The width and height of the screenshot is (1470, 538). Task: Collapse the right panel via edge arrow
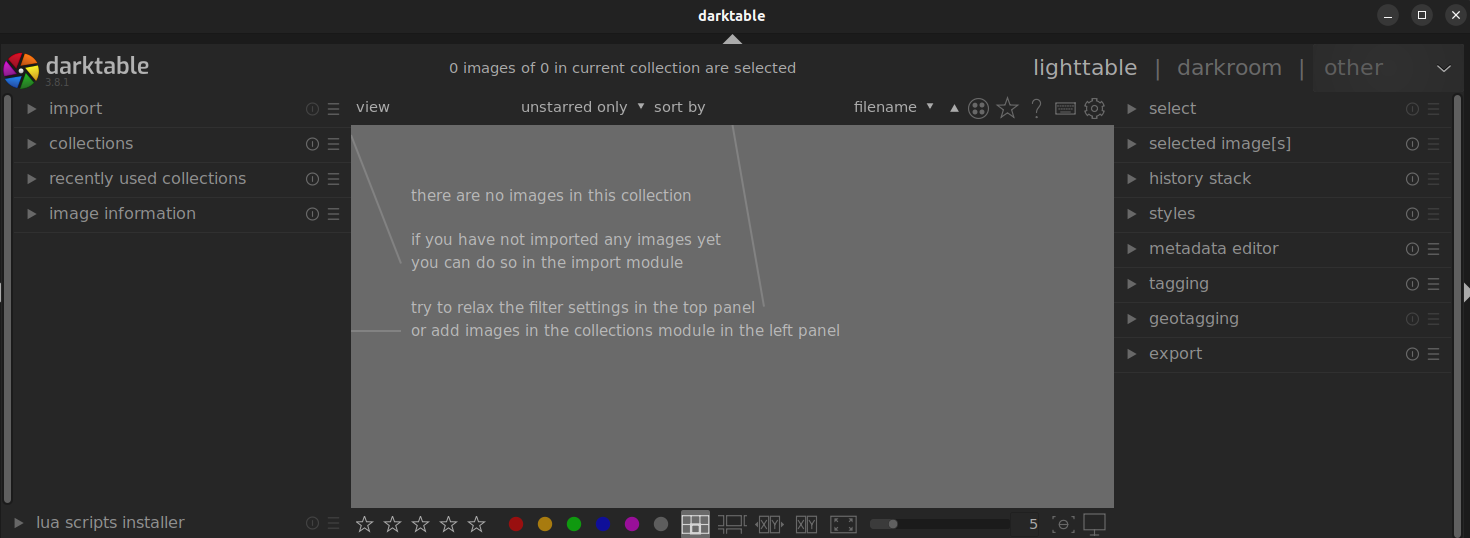click(1465, 292)
